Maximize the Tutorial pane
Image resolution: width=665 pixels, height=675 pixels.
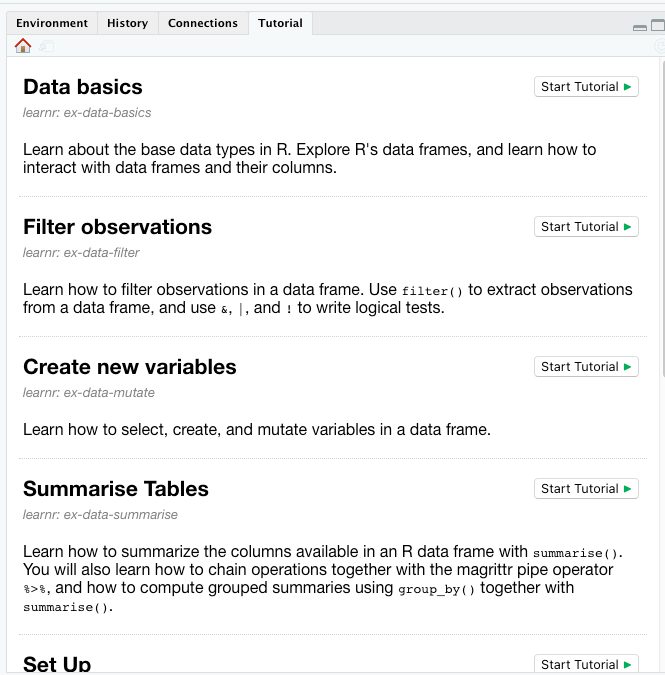[x=658, y=25]
